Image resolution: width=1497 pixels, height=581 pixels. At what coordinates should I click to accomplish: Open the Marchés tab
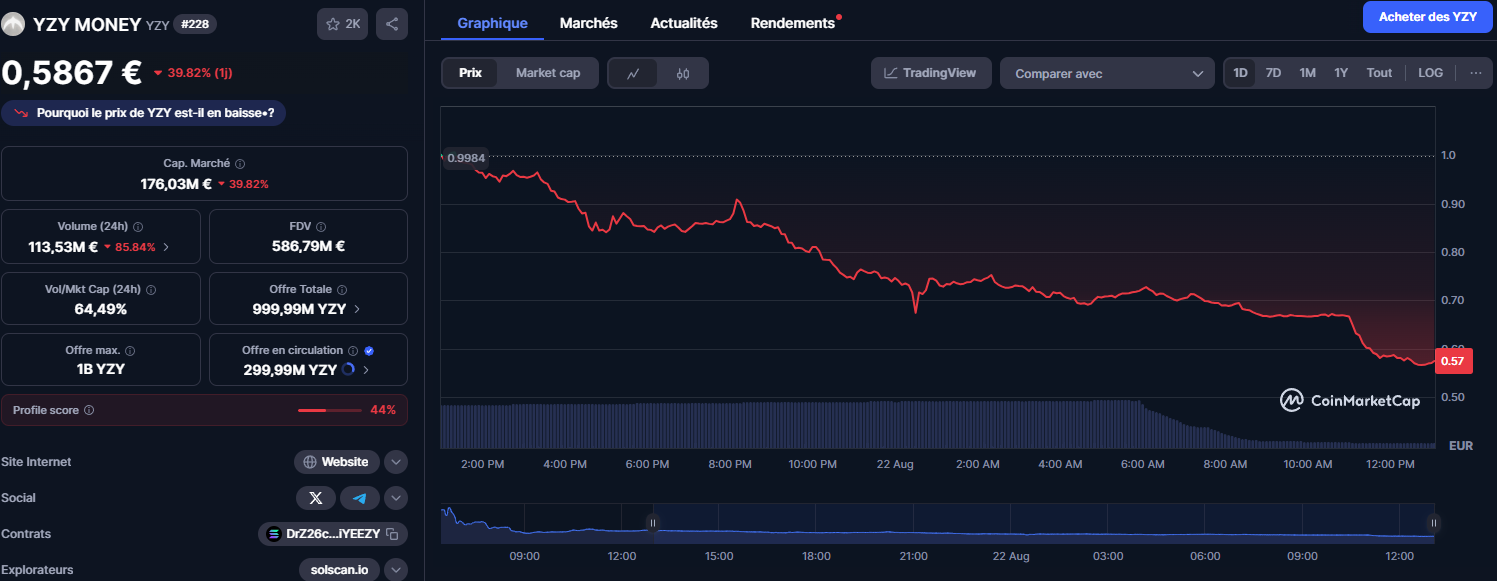[589, 23]
